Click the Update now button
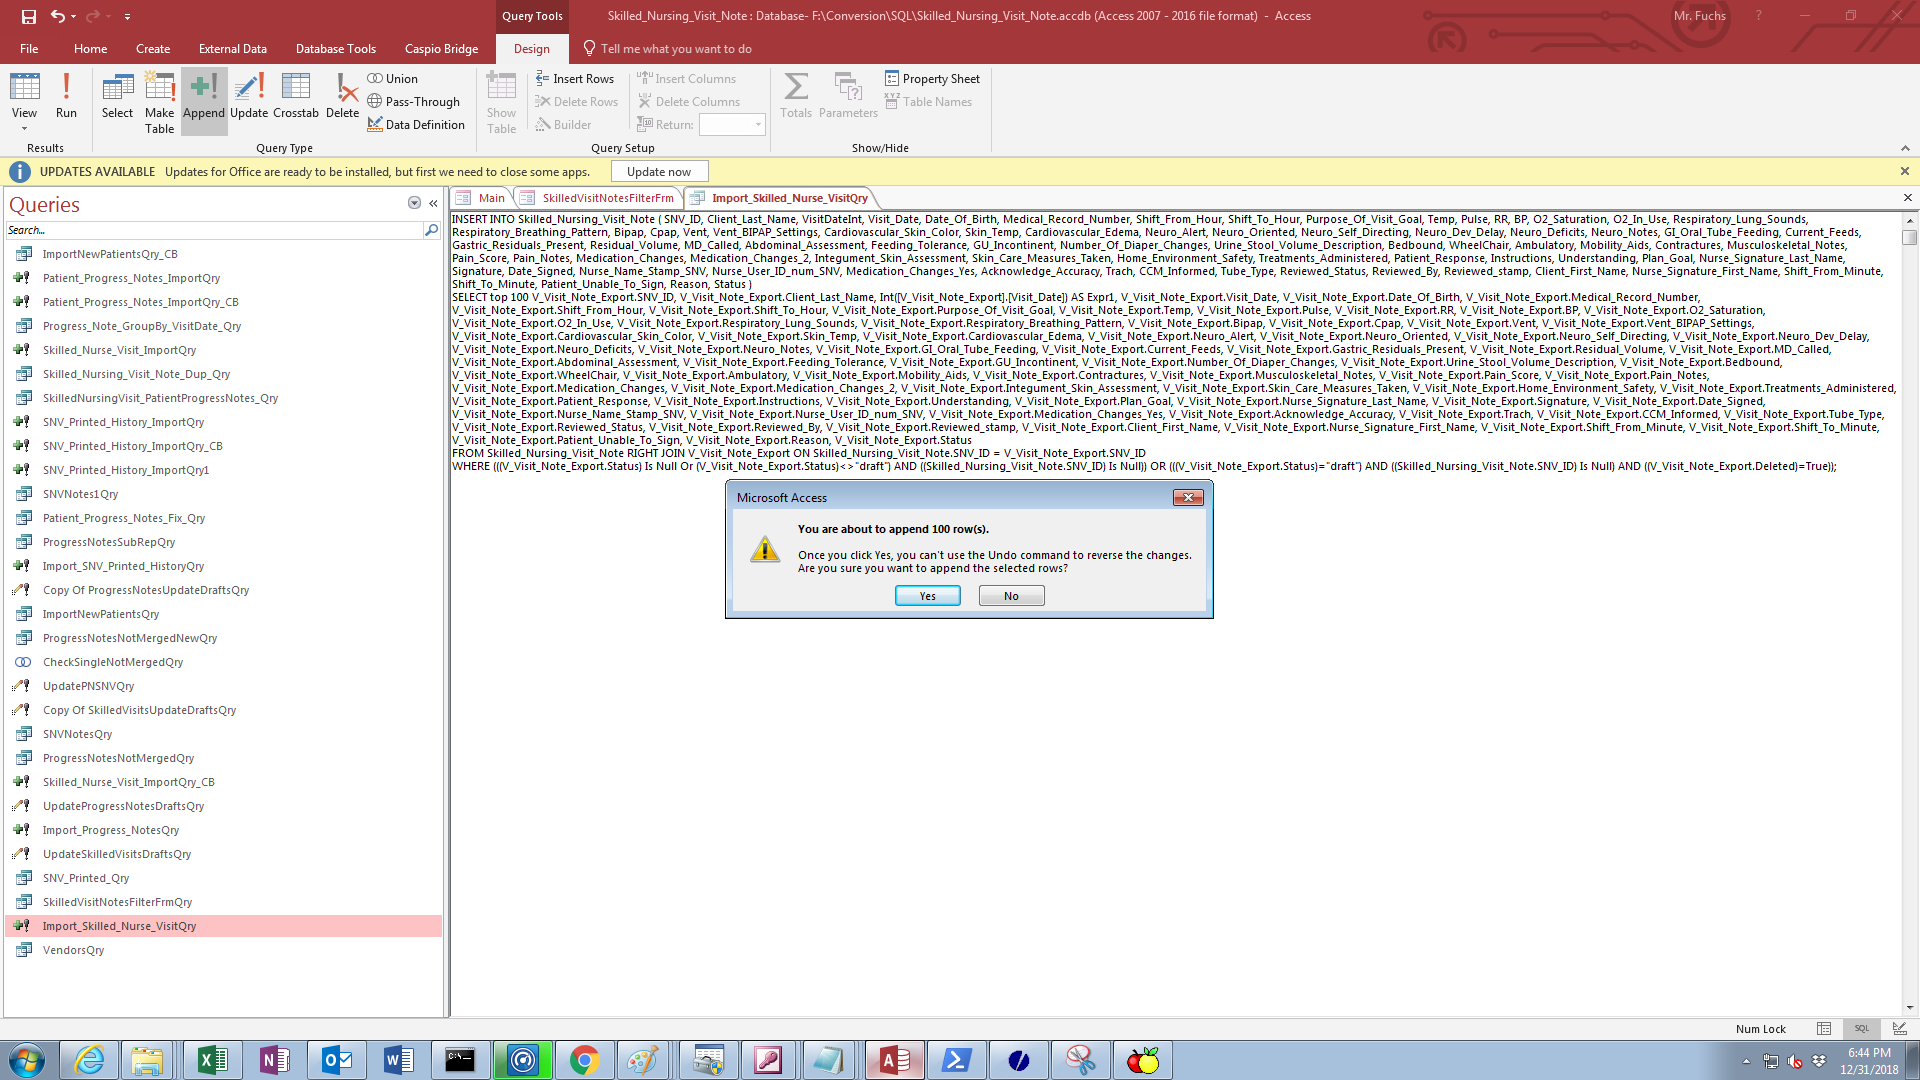1920x1080 pixels. coord(658,171)
